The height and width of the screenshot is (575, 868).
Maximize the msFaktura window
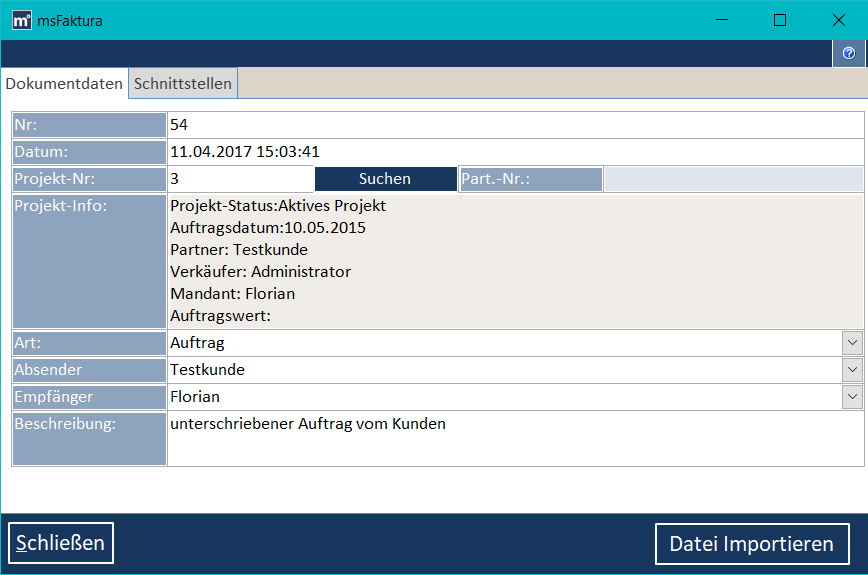point(780,20)
